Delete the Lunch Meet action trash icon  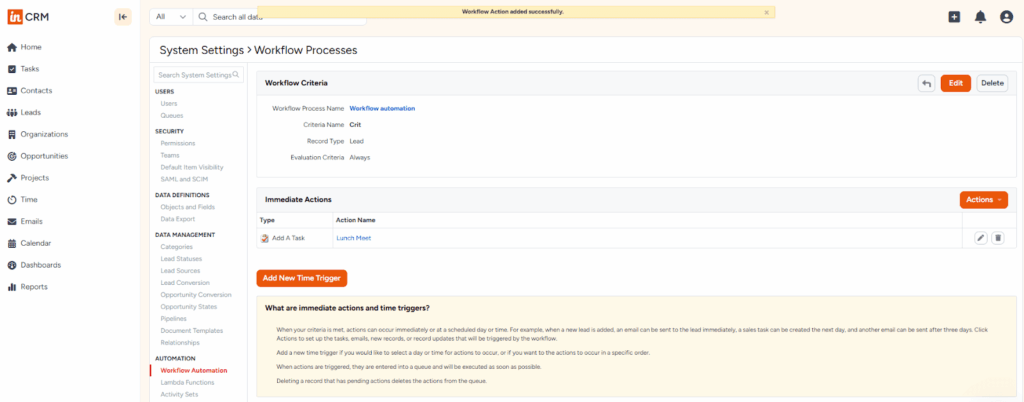point(997,238)
